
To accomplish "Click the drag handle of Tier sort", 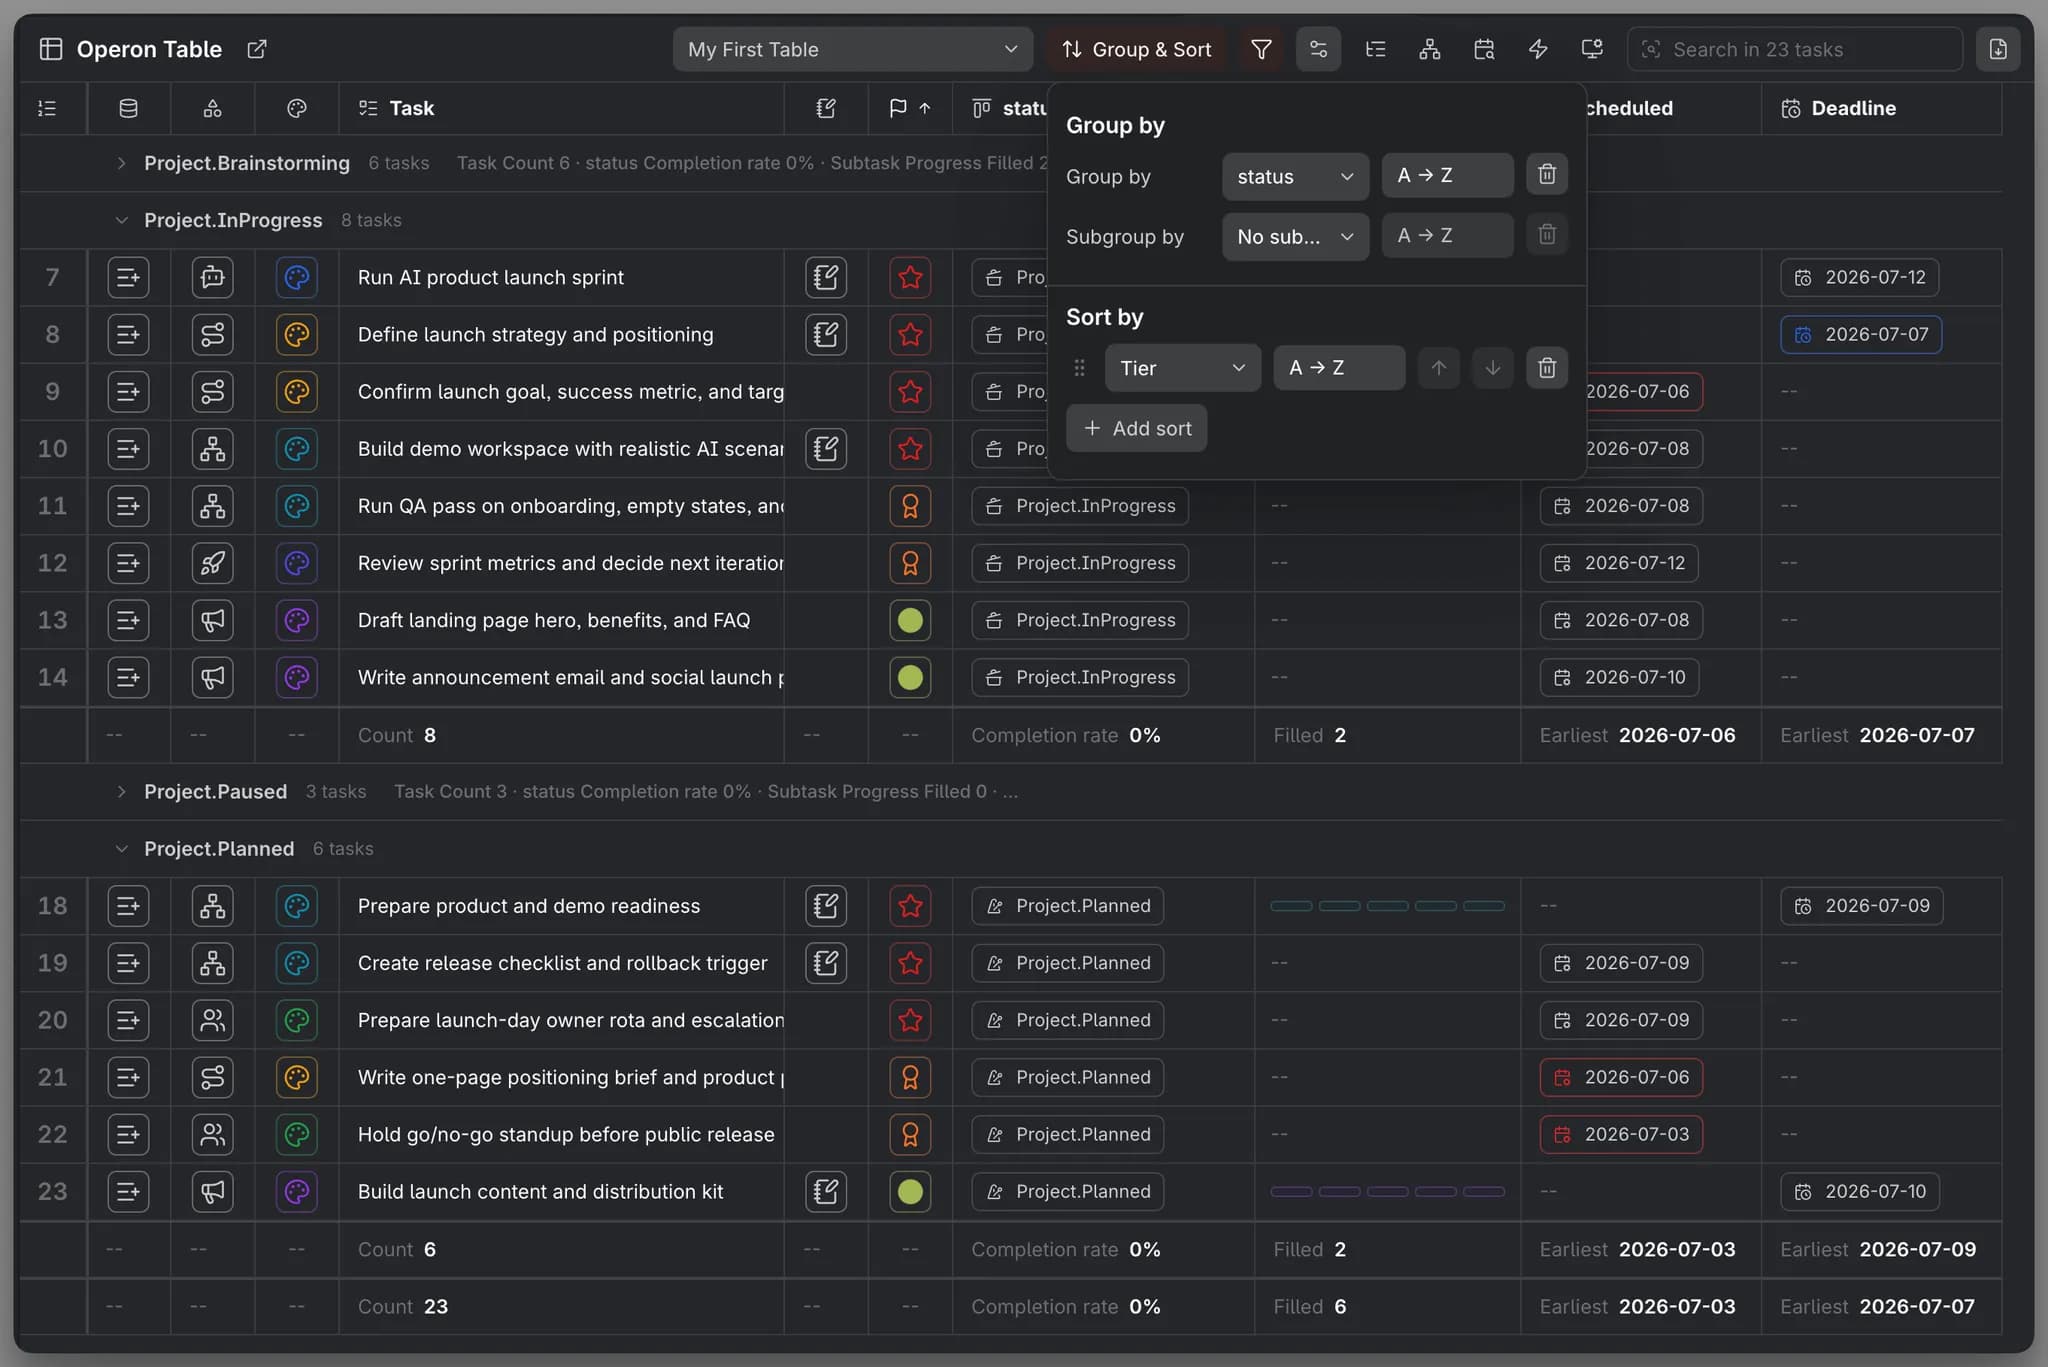I will (x=1079, y=368).
